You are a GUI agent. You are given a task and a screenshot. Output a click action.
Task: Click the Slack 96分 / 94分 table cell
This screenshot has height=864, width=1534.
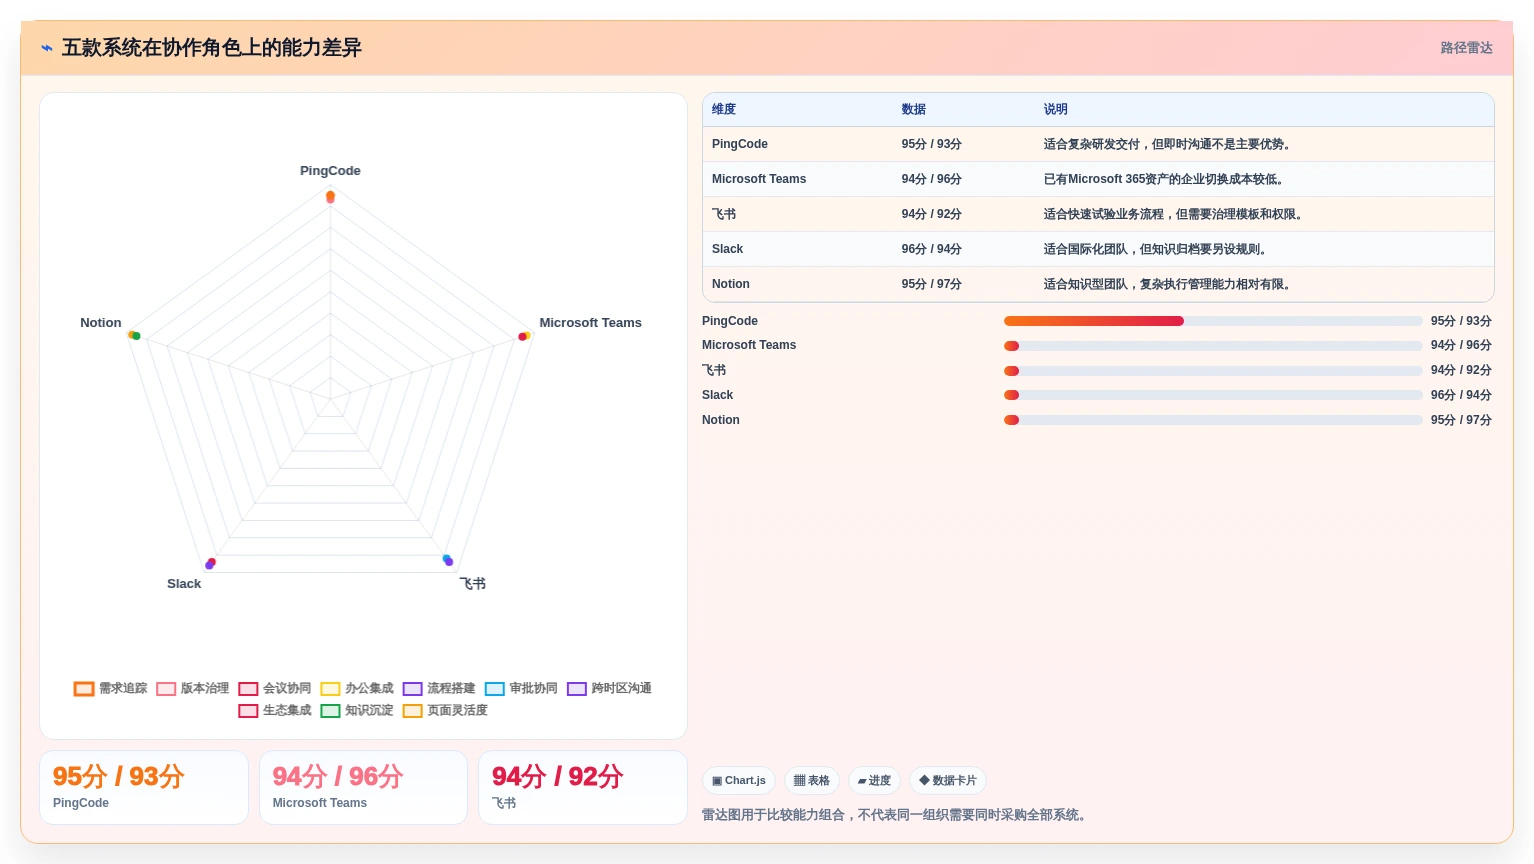click(931, 249)
